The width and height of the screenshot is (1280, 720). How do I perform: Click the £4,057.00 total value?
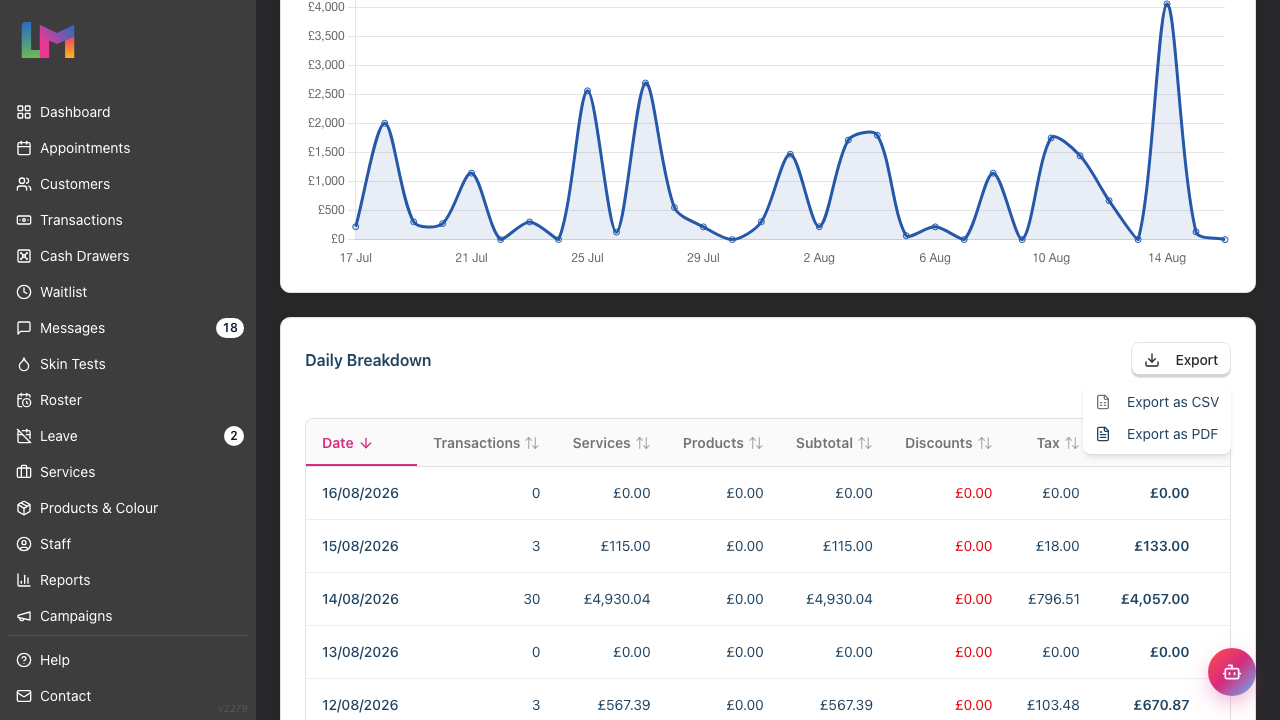pos(1155,599)
